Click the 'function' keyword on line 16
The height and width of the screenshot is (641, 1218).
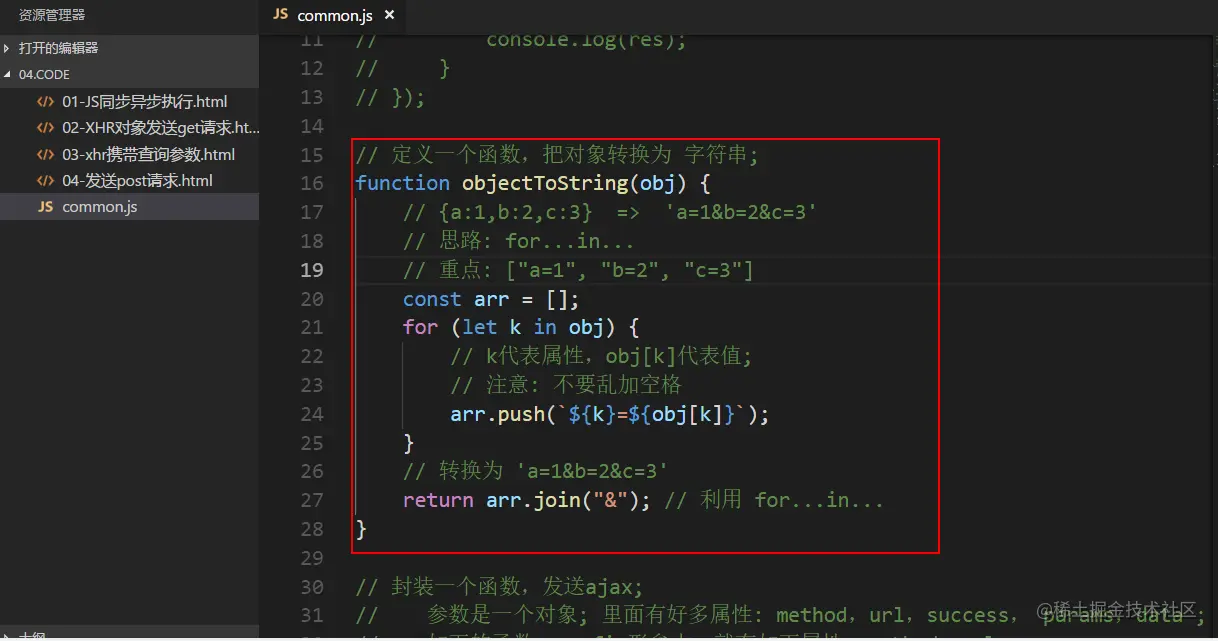point(403,183)
